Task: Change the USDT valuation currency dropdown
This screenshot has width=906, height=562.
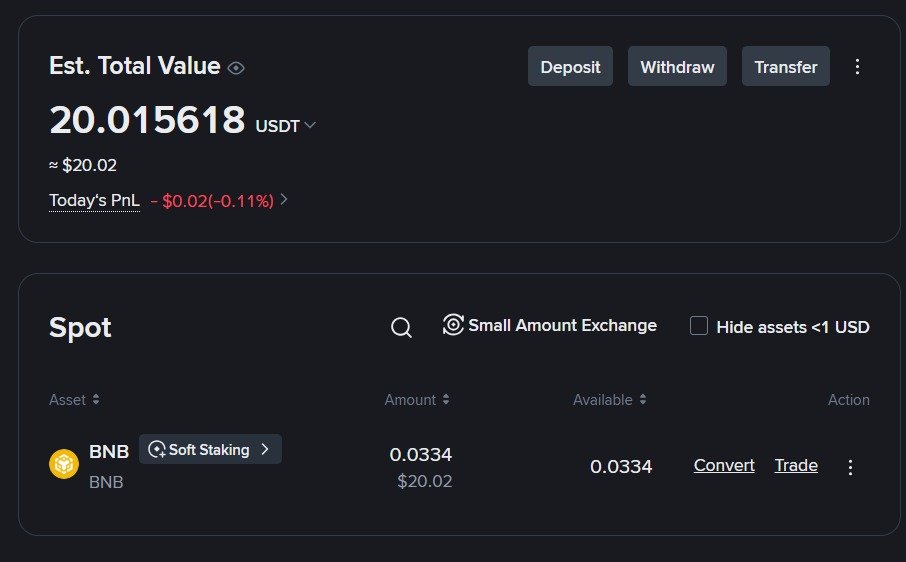Action: 285,126
